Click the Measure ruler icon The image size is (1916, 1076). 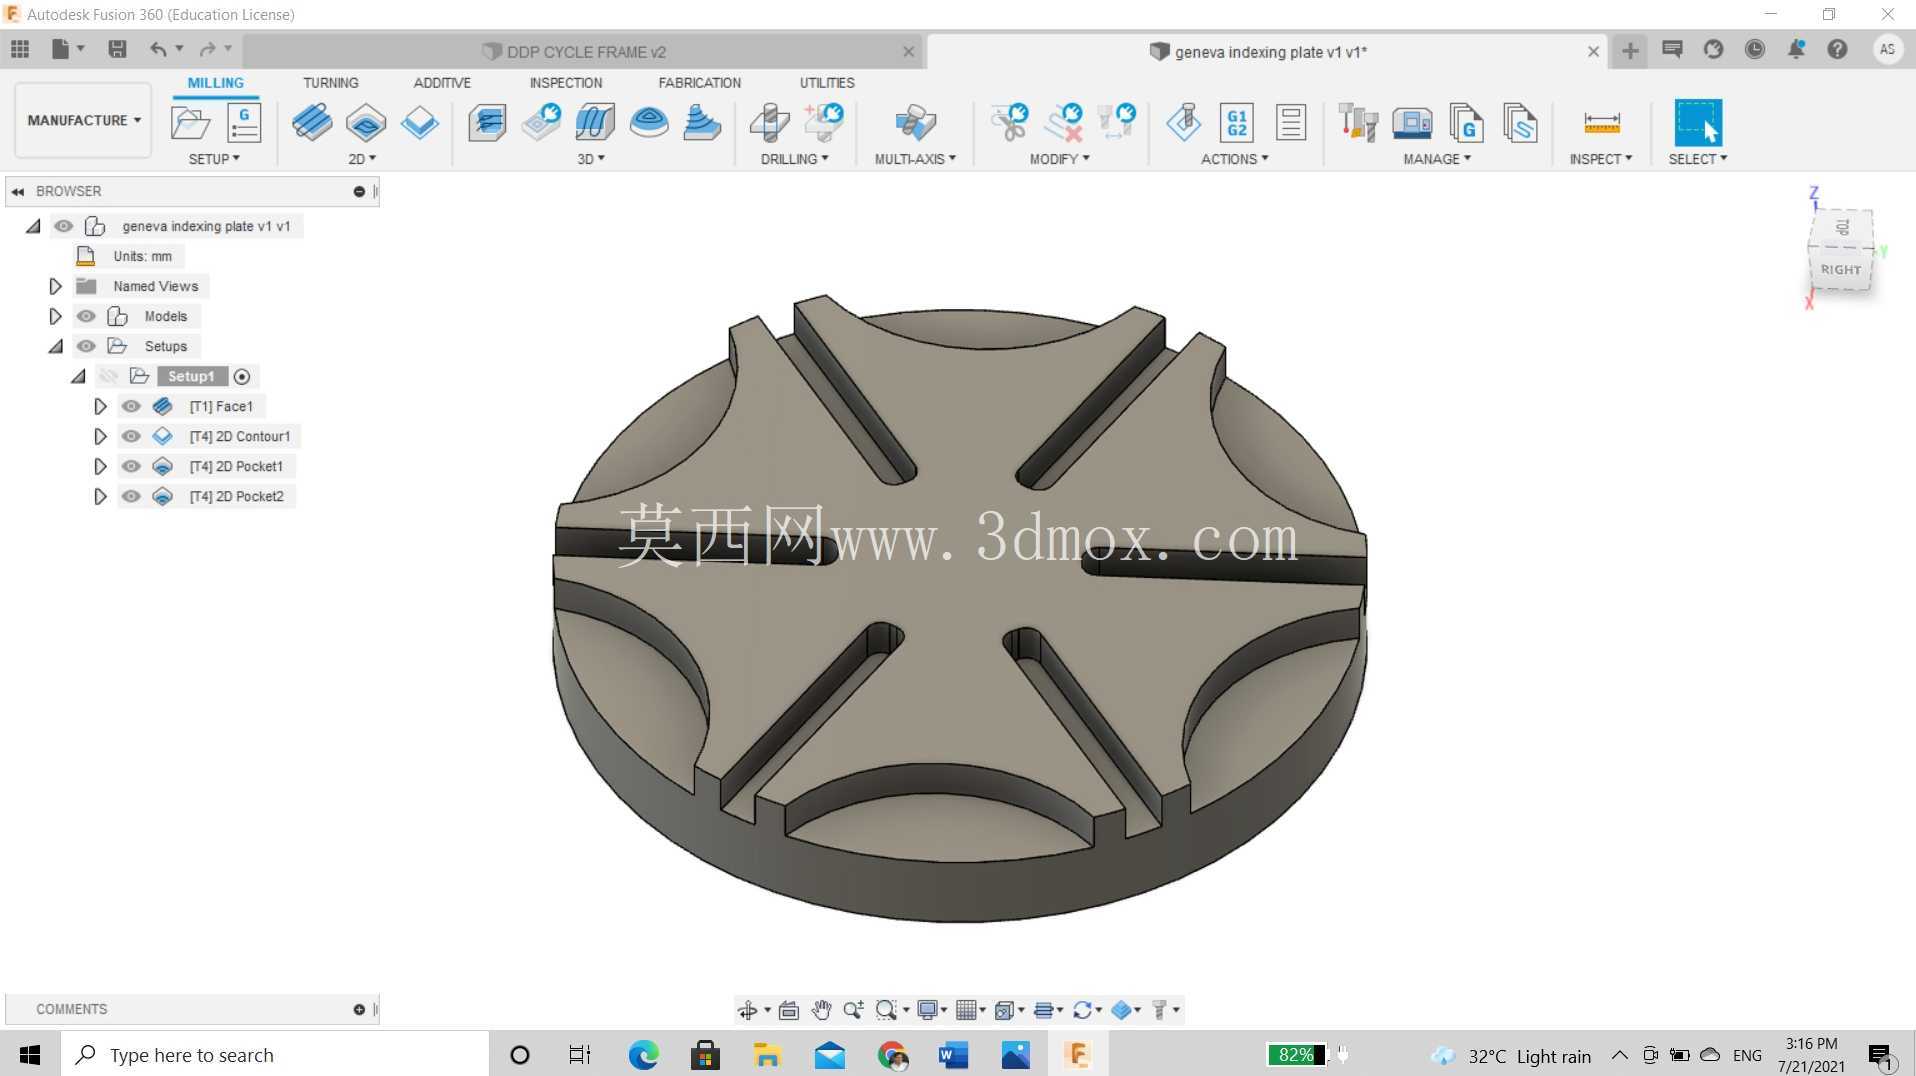point(1601,123)
